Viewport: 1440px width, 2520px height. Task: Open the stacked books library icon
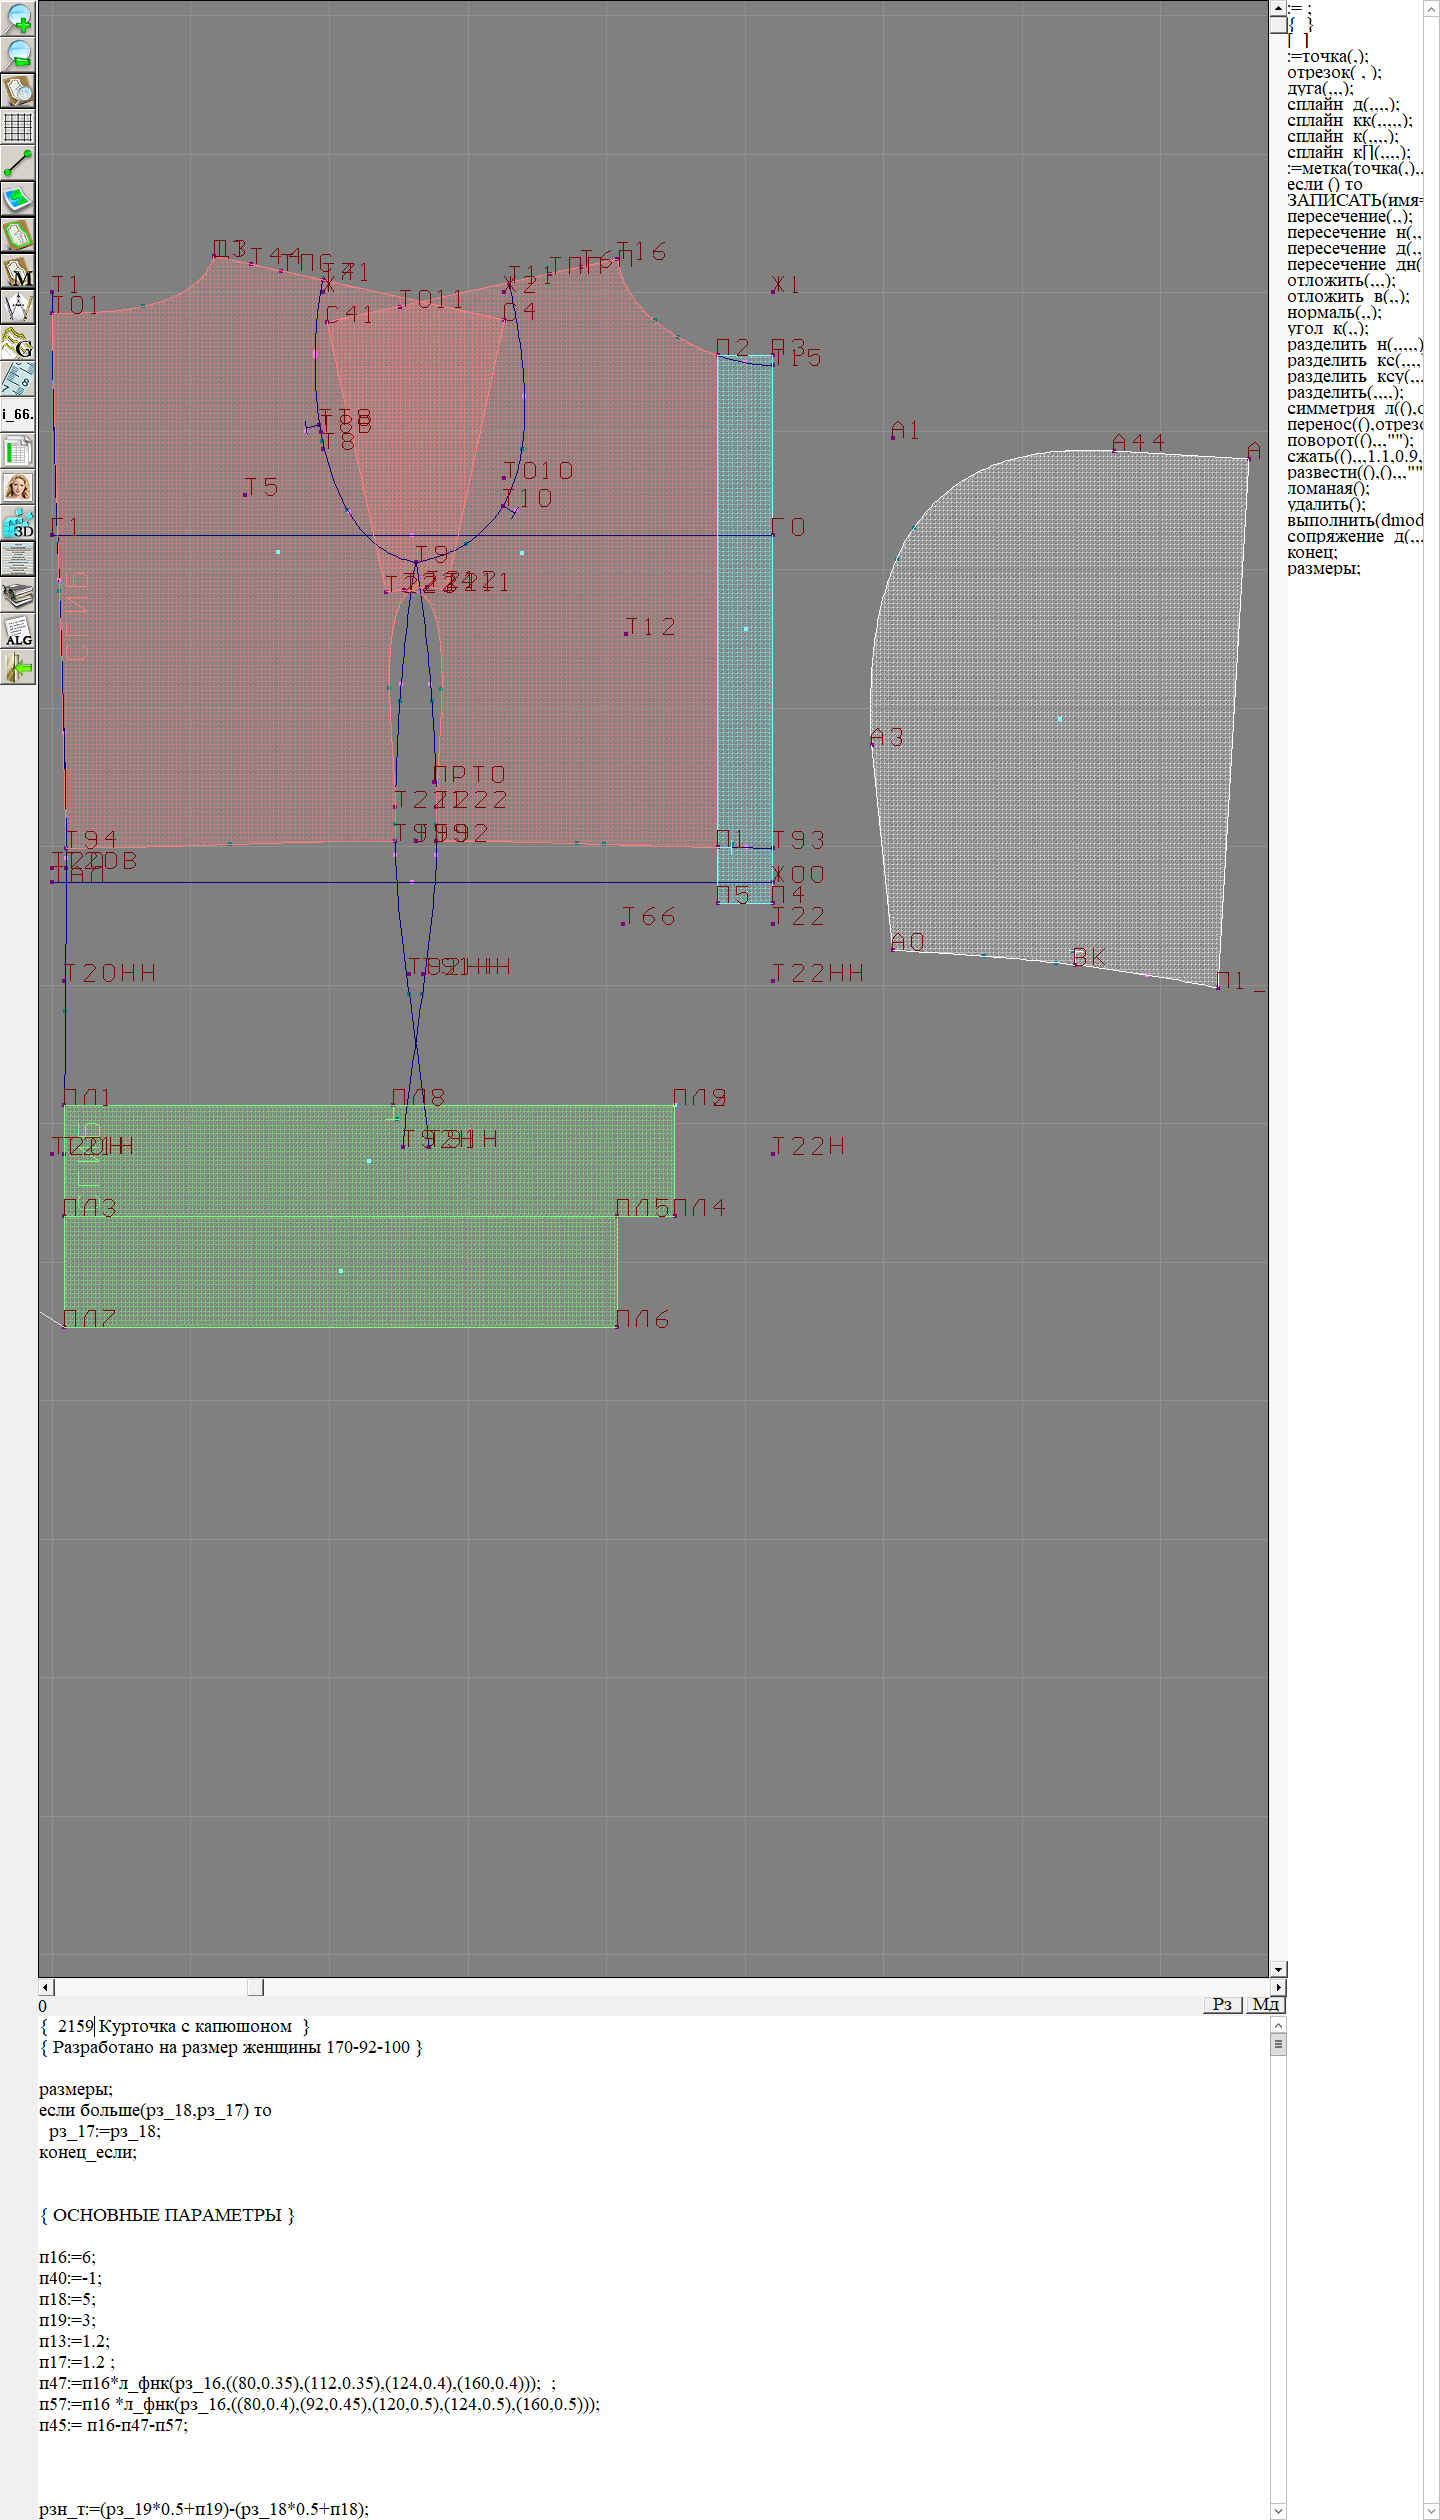pos(18,595)
